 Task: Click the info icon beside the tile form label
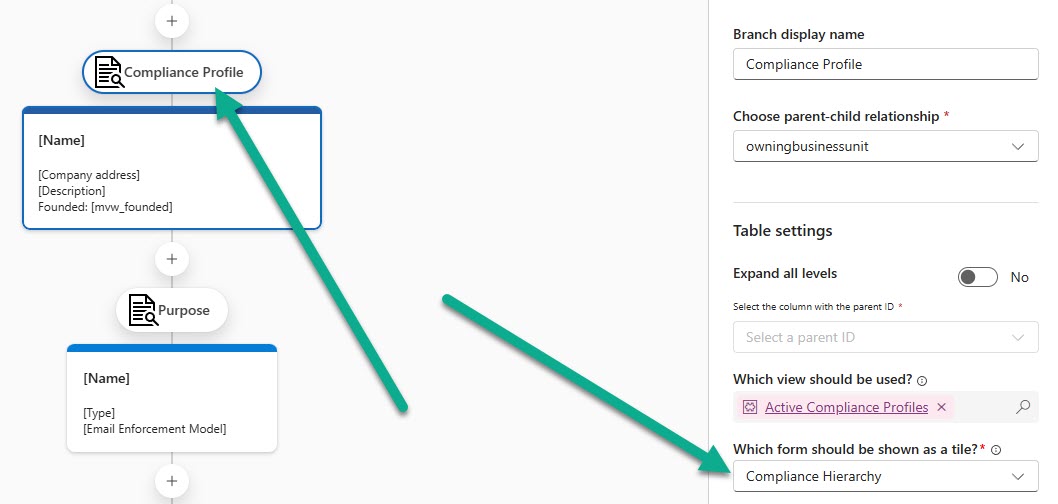click(x=996, y=450)
